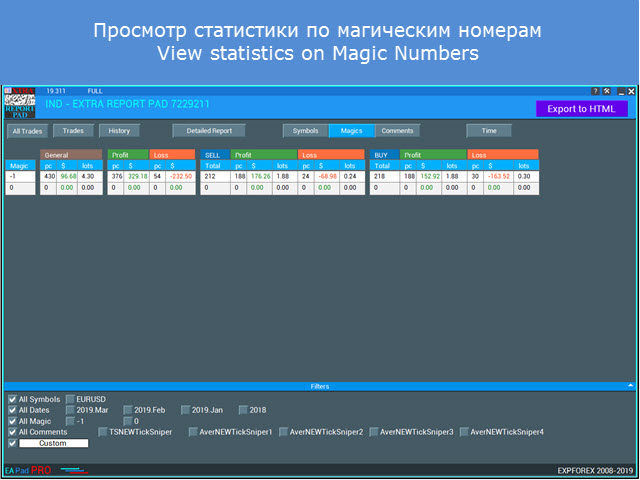Image resolution: width=640 pixels, height=480 pixels.
Task: Click the Custom filter input field
Action: click(x=53, y=443)
